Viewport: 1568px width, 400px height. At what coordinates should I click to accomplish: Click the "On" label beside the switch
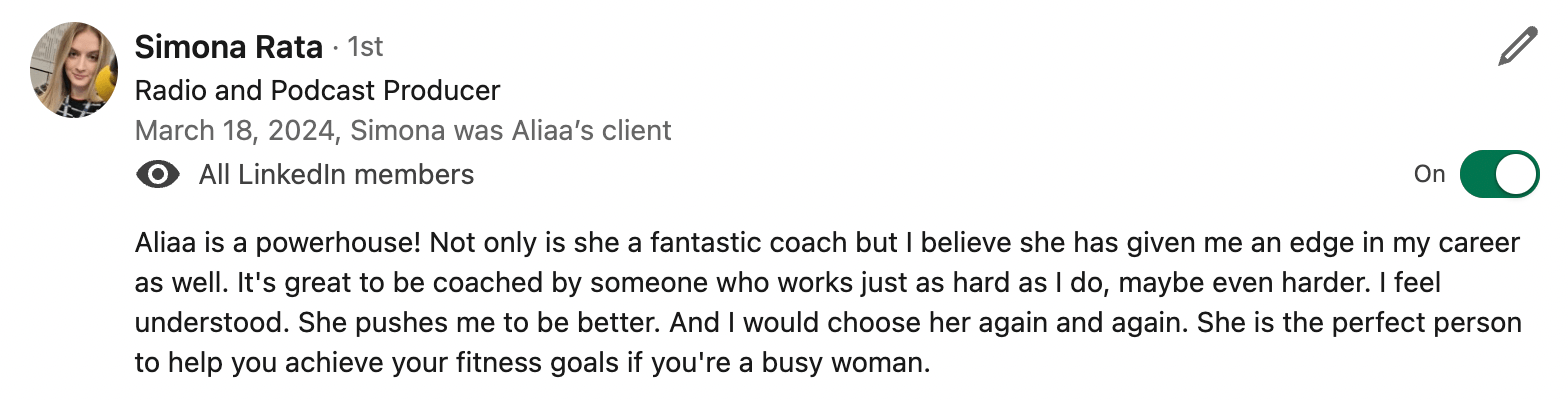[1429, 174]
